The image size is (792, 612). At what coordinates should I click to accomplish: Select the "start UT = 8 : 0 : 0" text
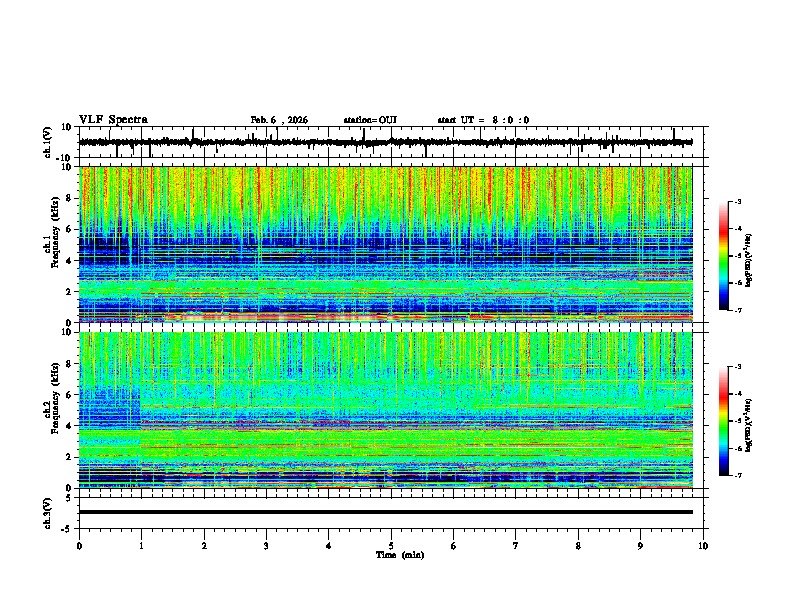[483, 120]
